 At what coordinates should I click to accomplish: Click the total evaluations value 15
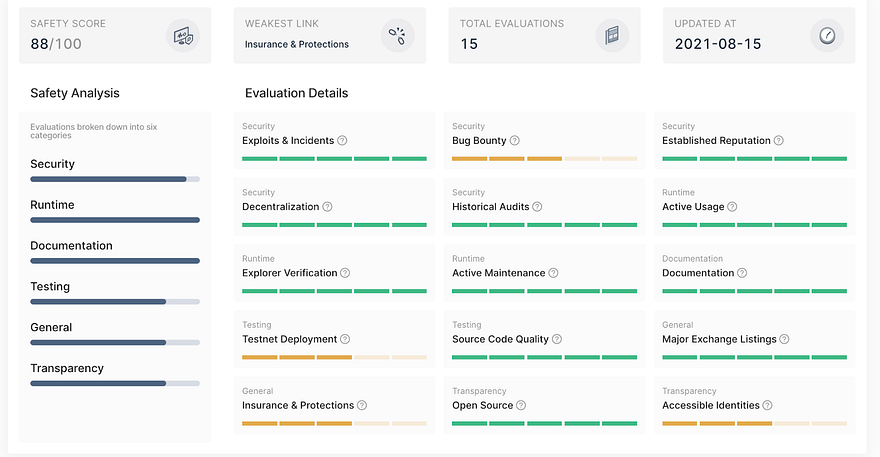click(x=469, y=44)
